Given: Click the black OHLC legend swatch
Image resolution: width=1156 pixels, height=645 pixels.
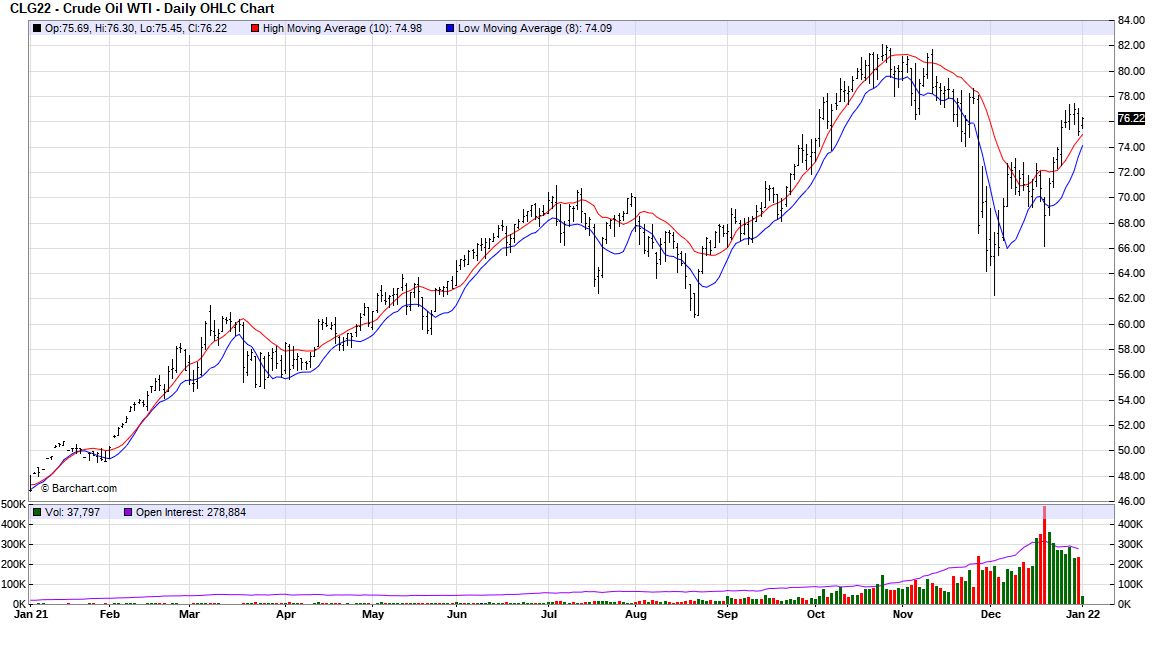Looking at the screenshot, I should tap(37, 28).
